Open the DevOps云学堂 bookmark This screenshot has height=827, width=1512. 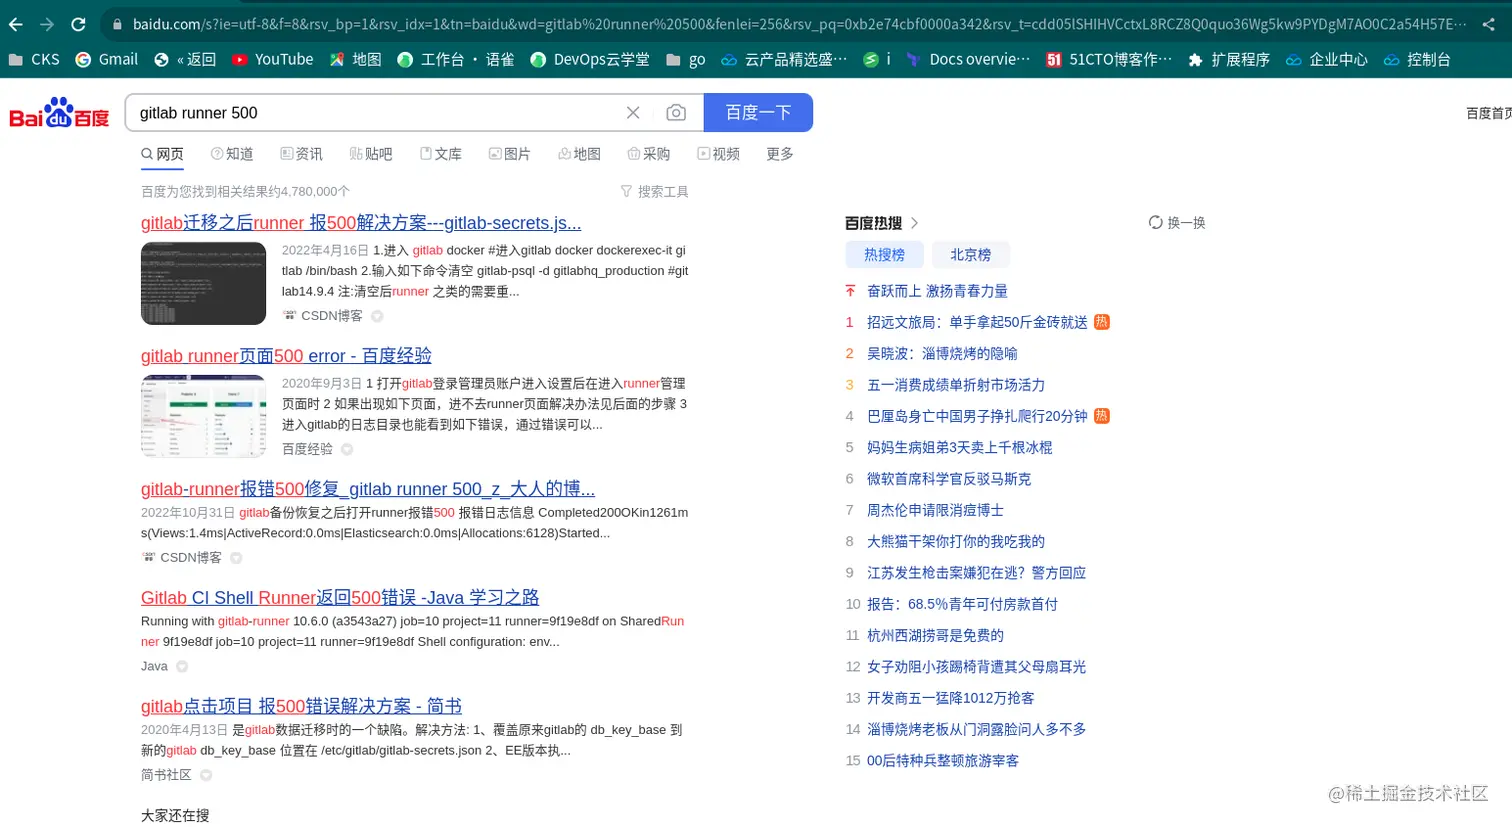coord(590,60)
